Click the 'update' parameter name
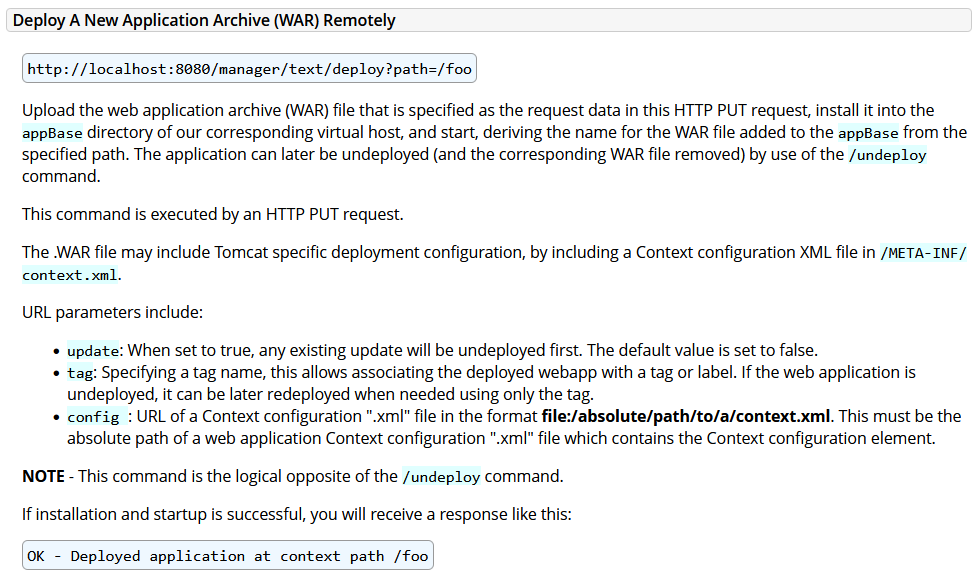The height and width of the screenshot is (579, 979). [93, 351]
